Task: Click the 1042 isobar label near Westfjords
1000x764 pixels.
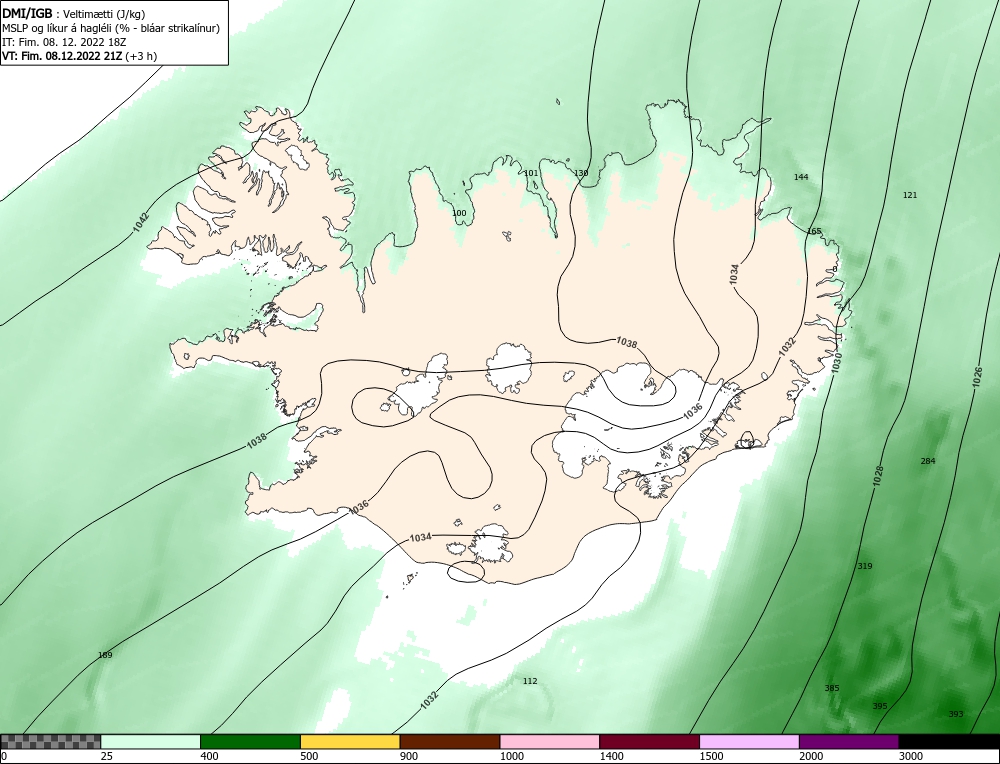Action: 142,221
